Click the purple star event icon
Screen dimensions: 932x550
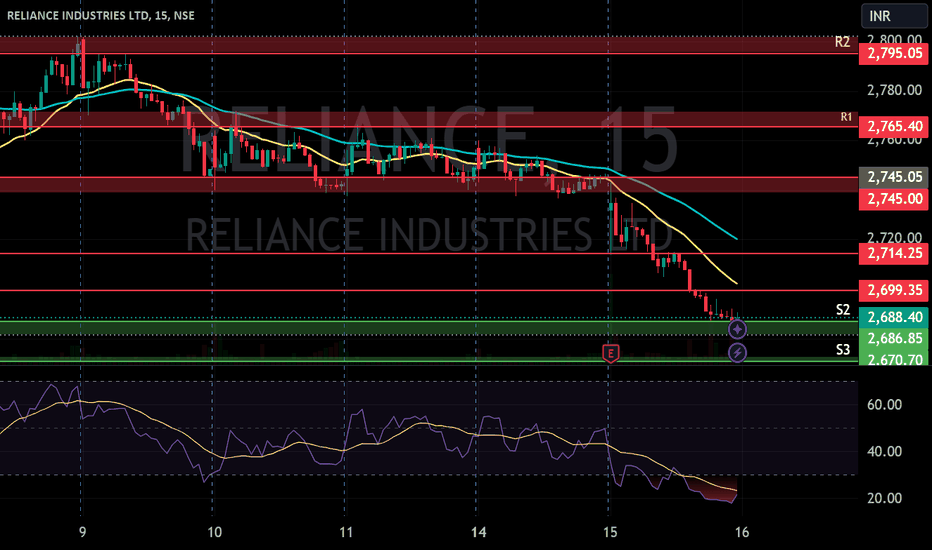(737, 329)
